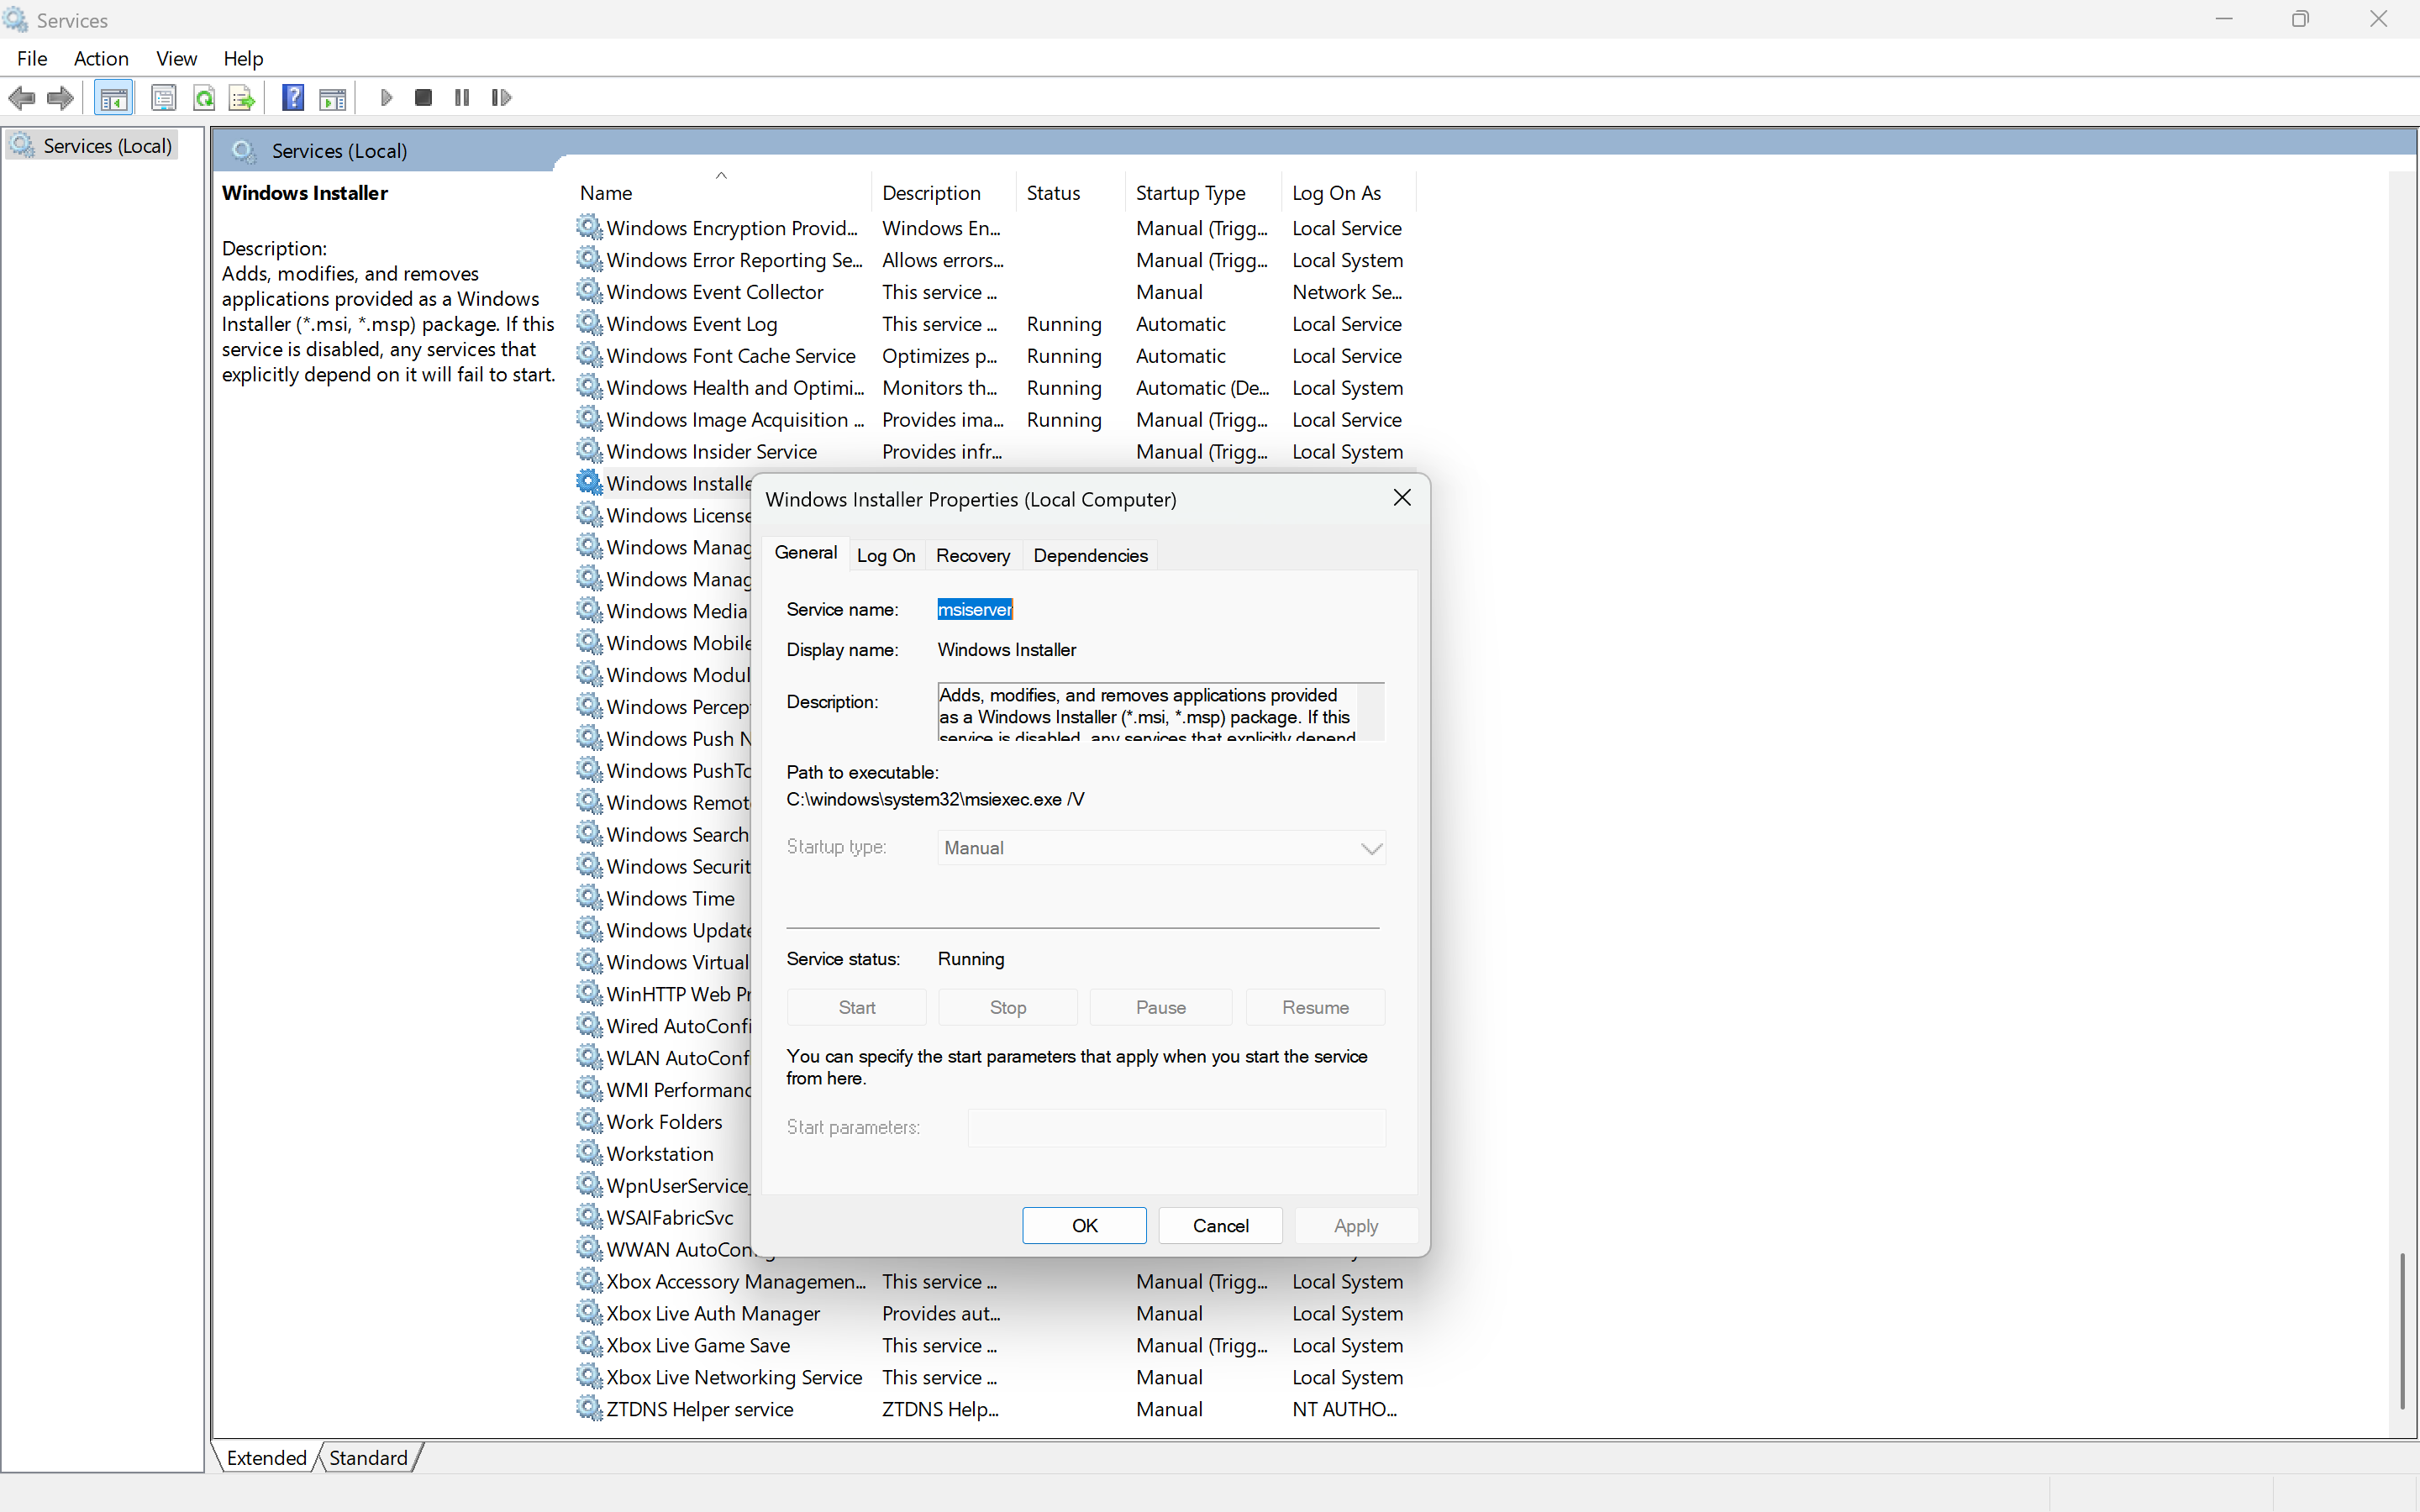Select the Windows Event Log service row
Screen dimensions: 2420x1512
point(691,324)
